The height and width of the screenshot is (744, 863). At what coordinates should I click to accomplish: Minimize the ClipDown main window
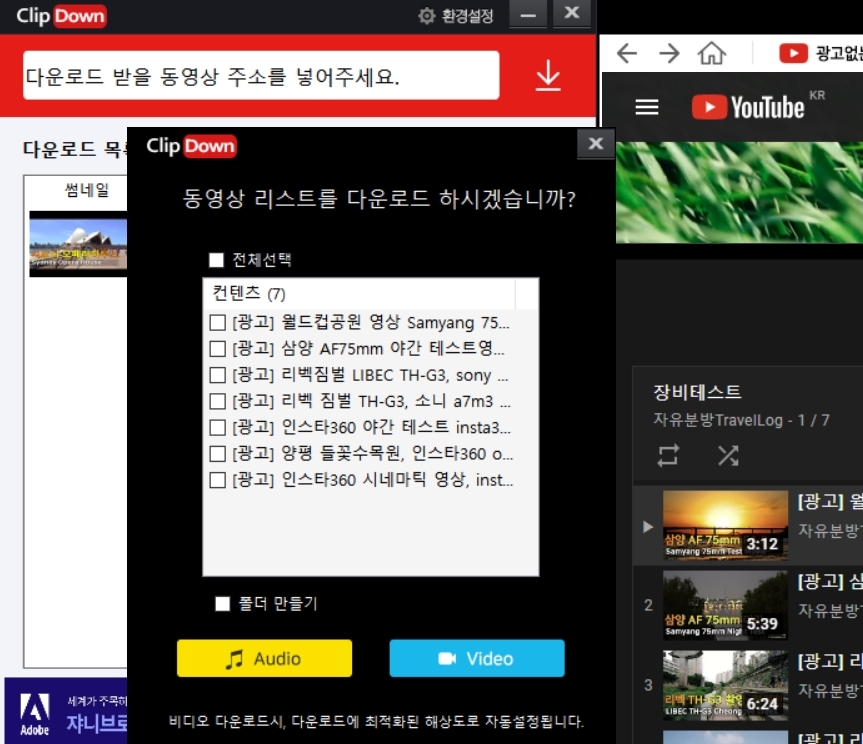click(528, 14)
